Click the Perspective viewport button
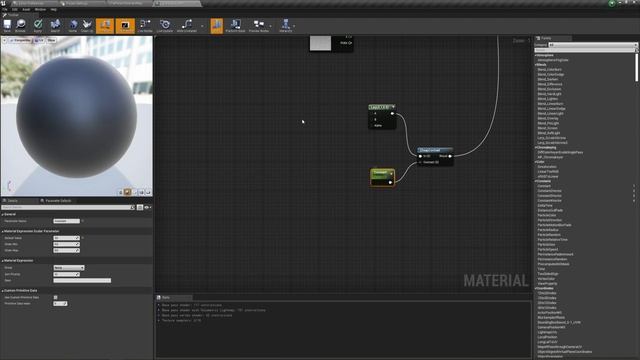This screenshot has height=360, width=640. [20, 40]
